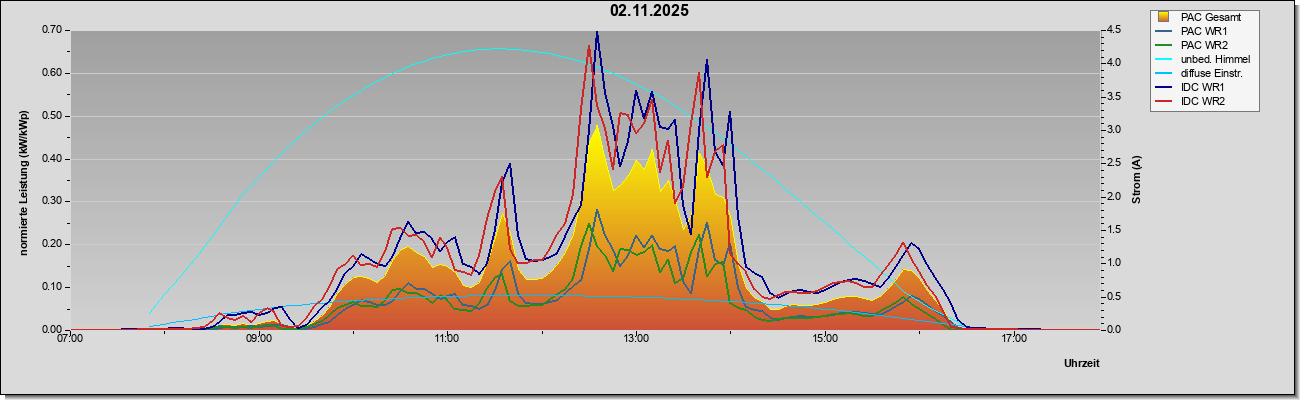Screen dimensions: 1300x400
Task: Click the 0.70 value on left axis
Action: tap(52, 30)
